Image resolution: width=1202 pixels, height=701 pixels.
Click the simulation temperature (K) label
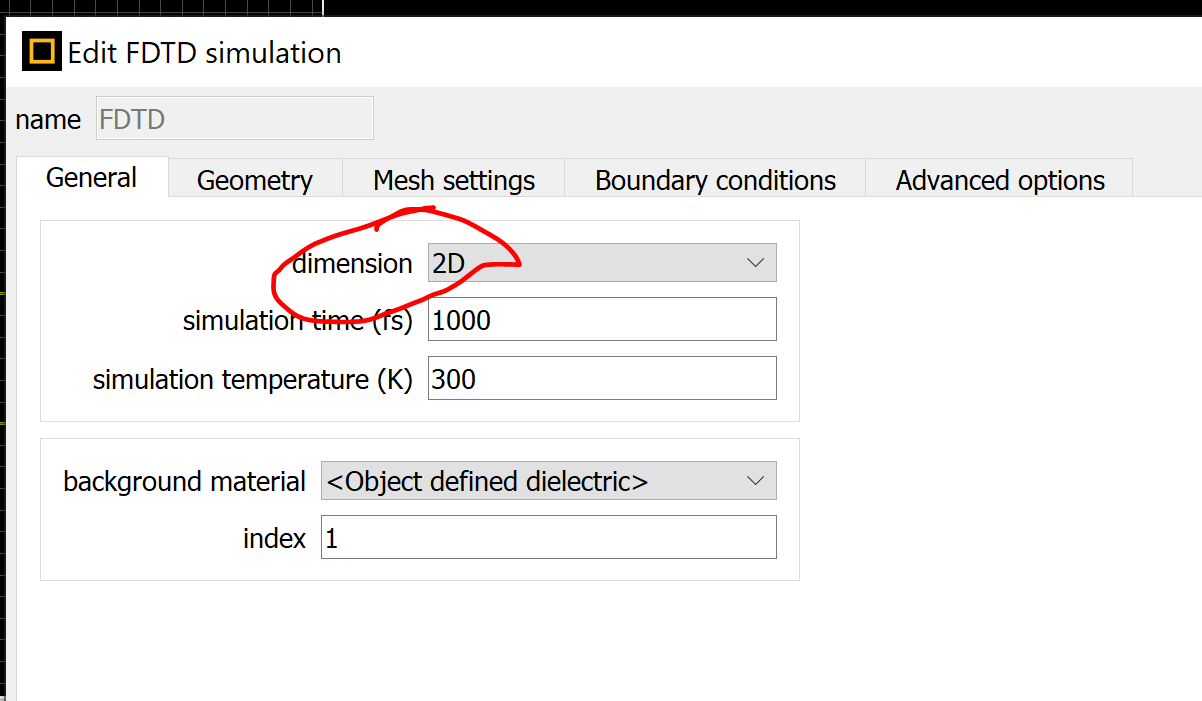253,380
